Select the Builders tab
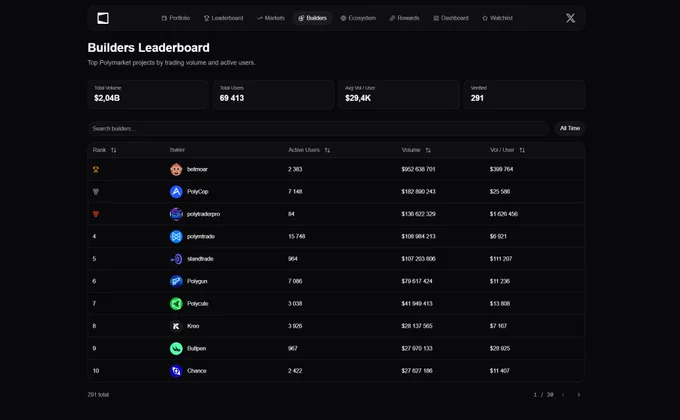The image size is (680, 420). click(x=312, y=18)
